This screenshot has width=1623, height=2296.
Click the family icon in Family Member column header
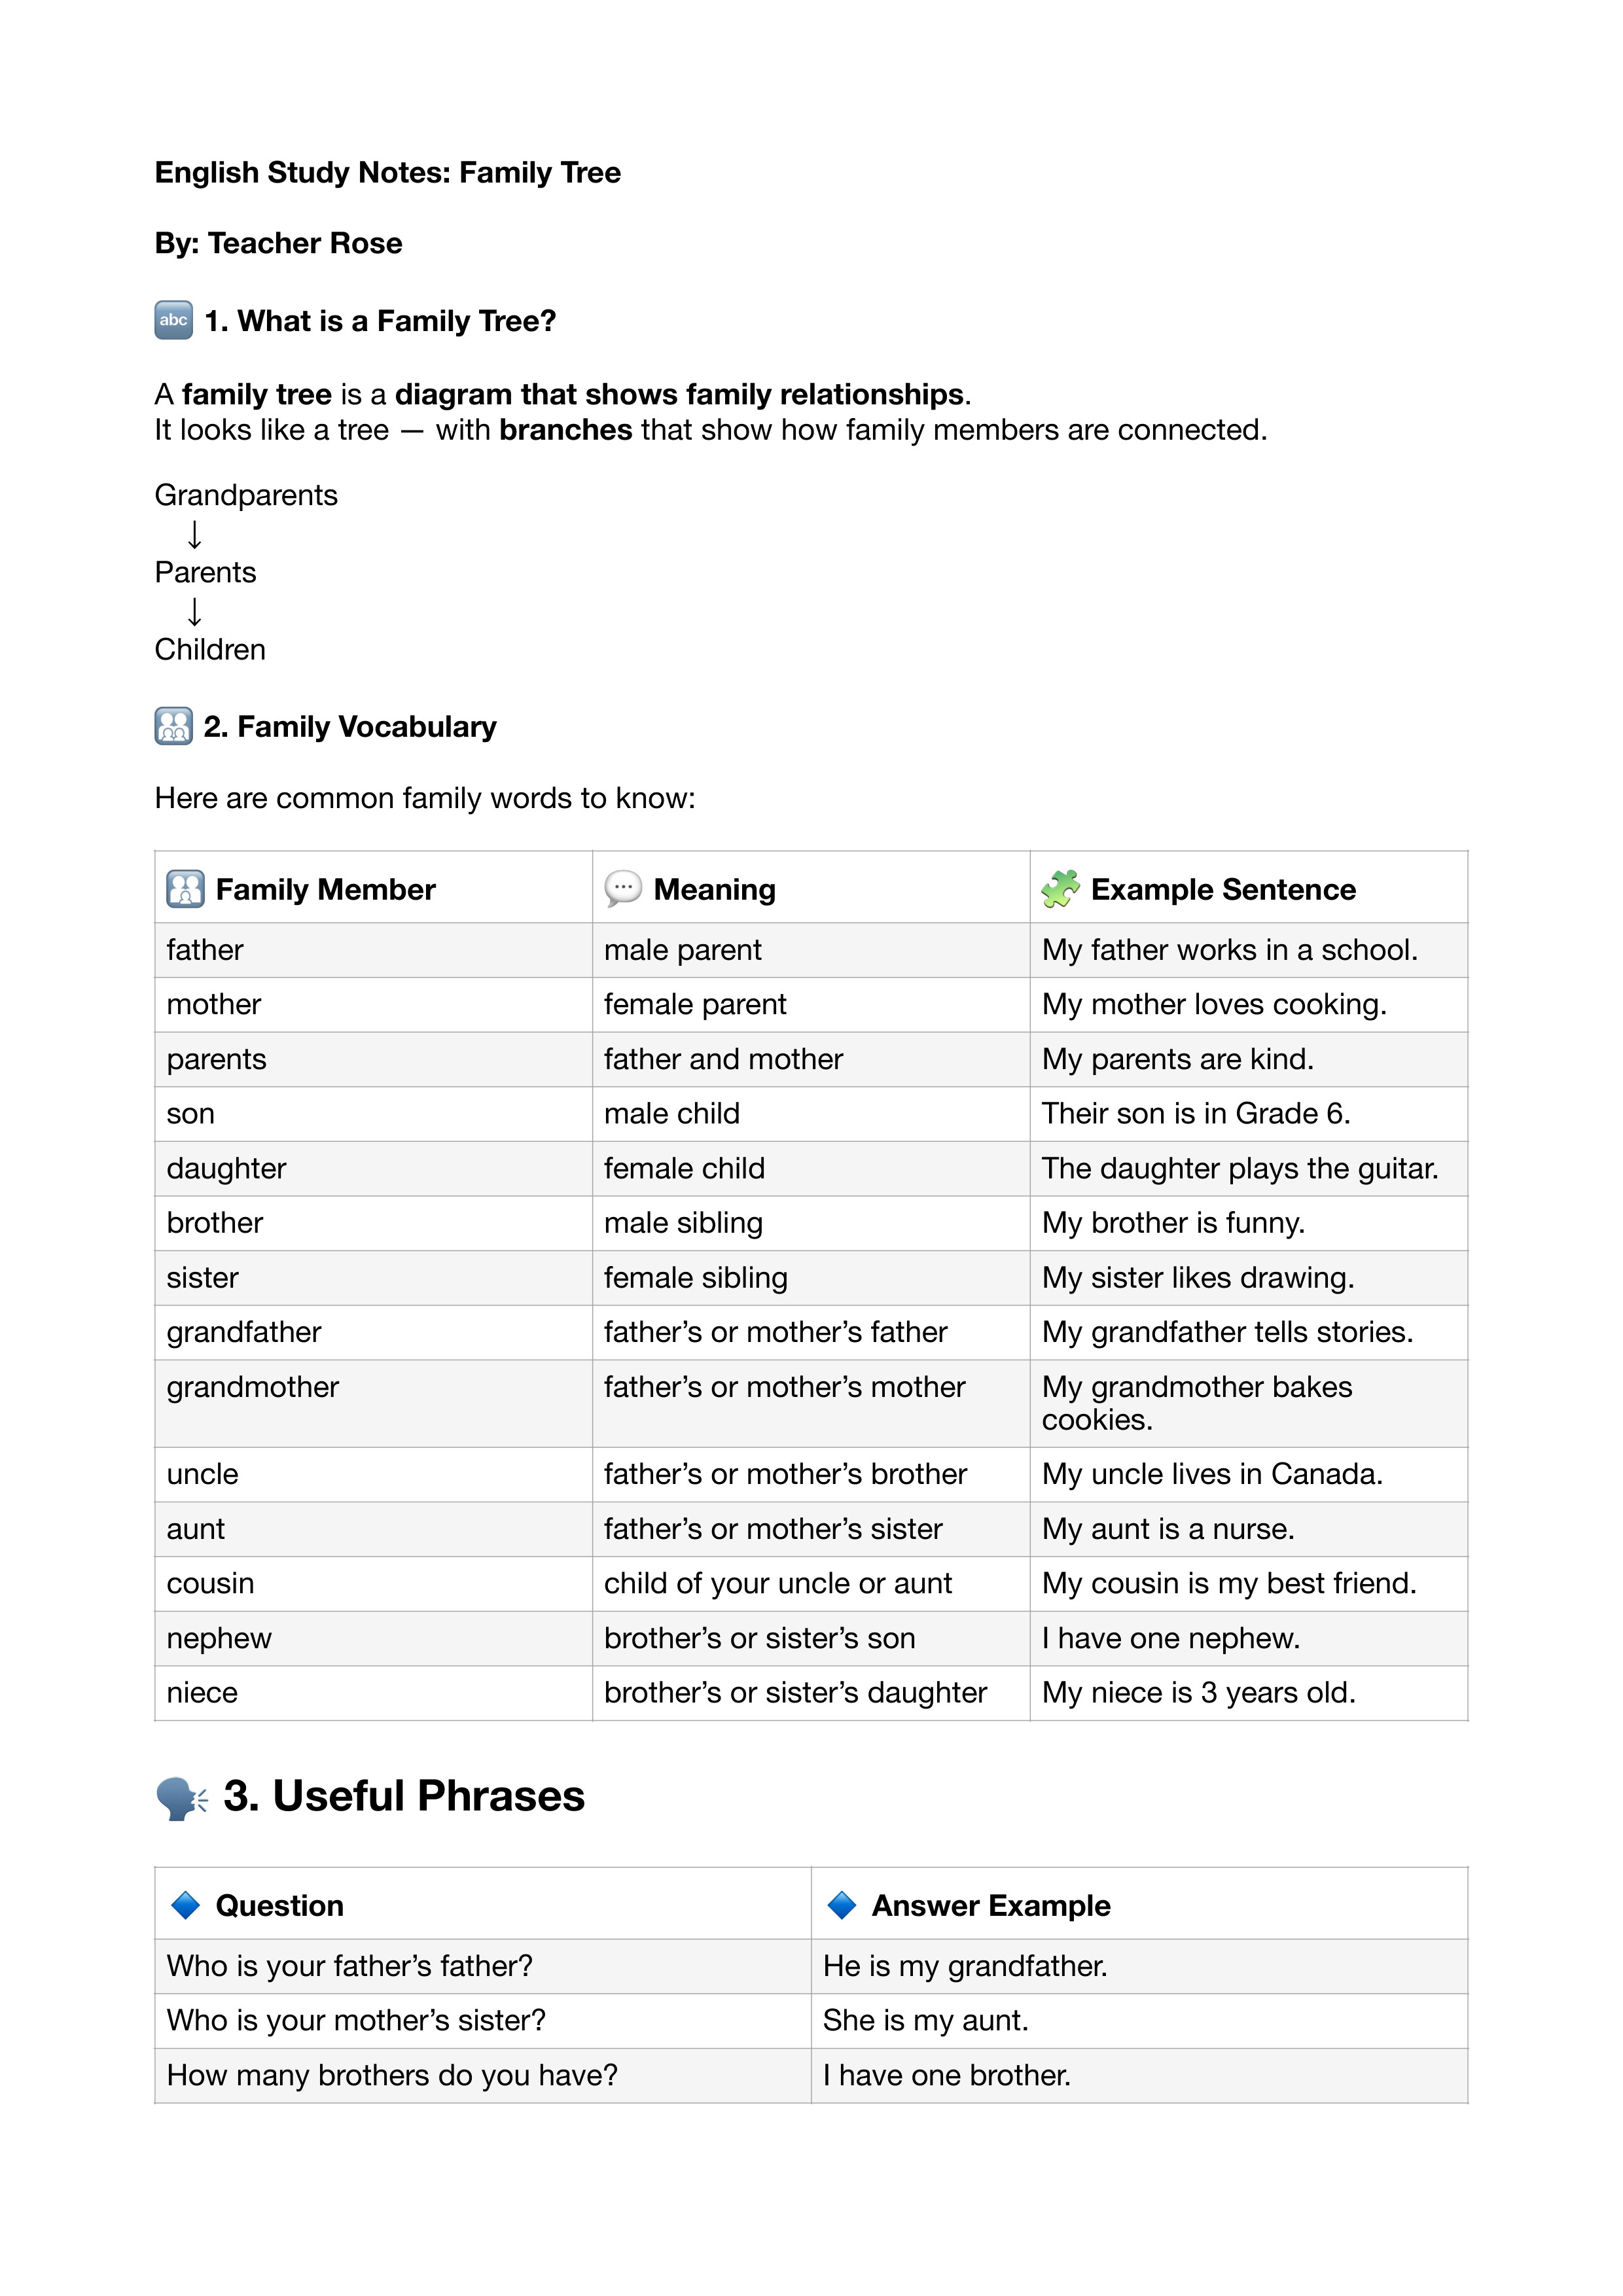185,889
